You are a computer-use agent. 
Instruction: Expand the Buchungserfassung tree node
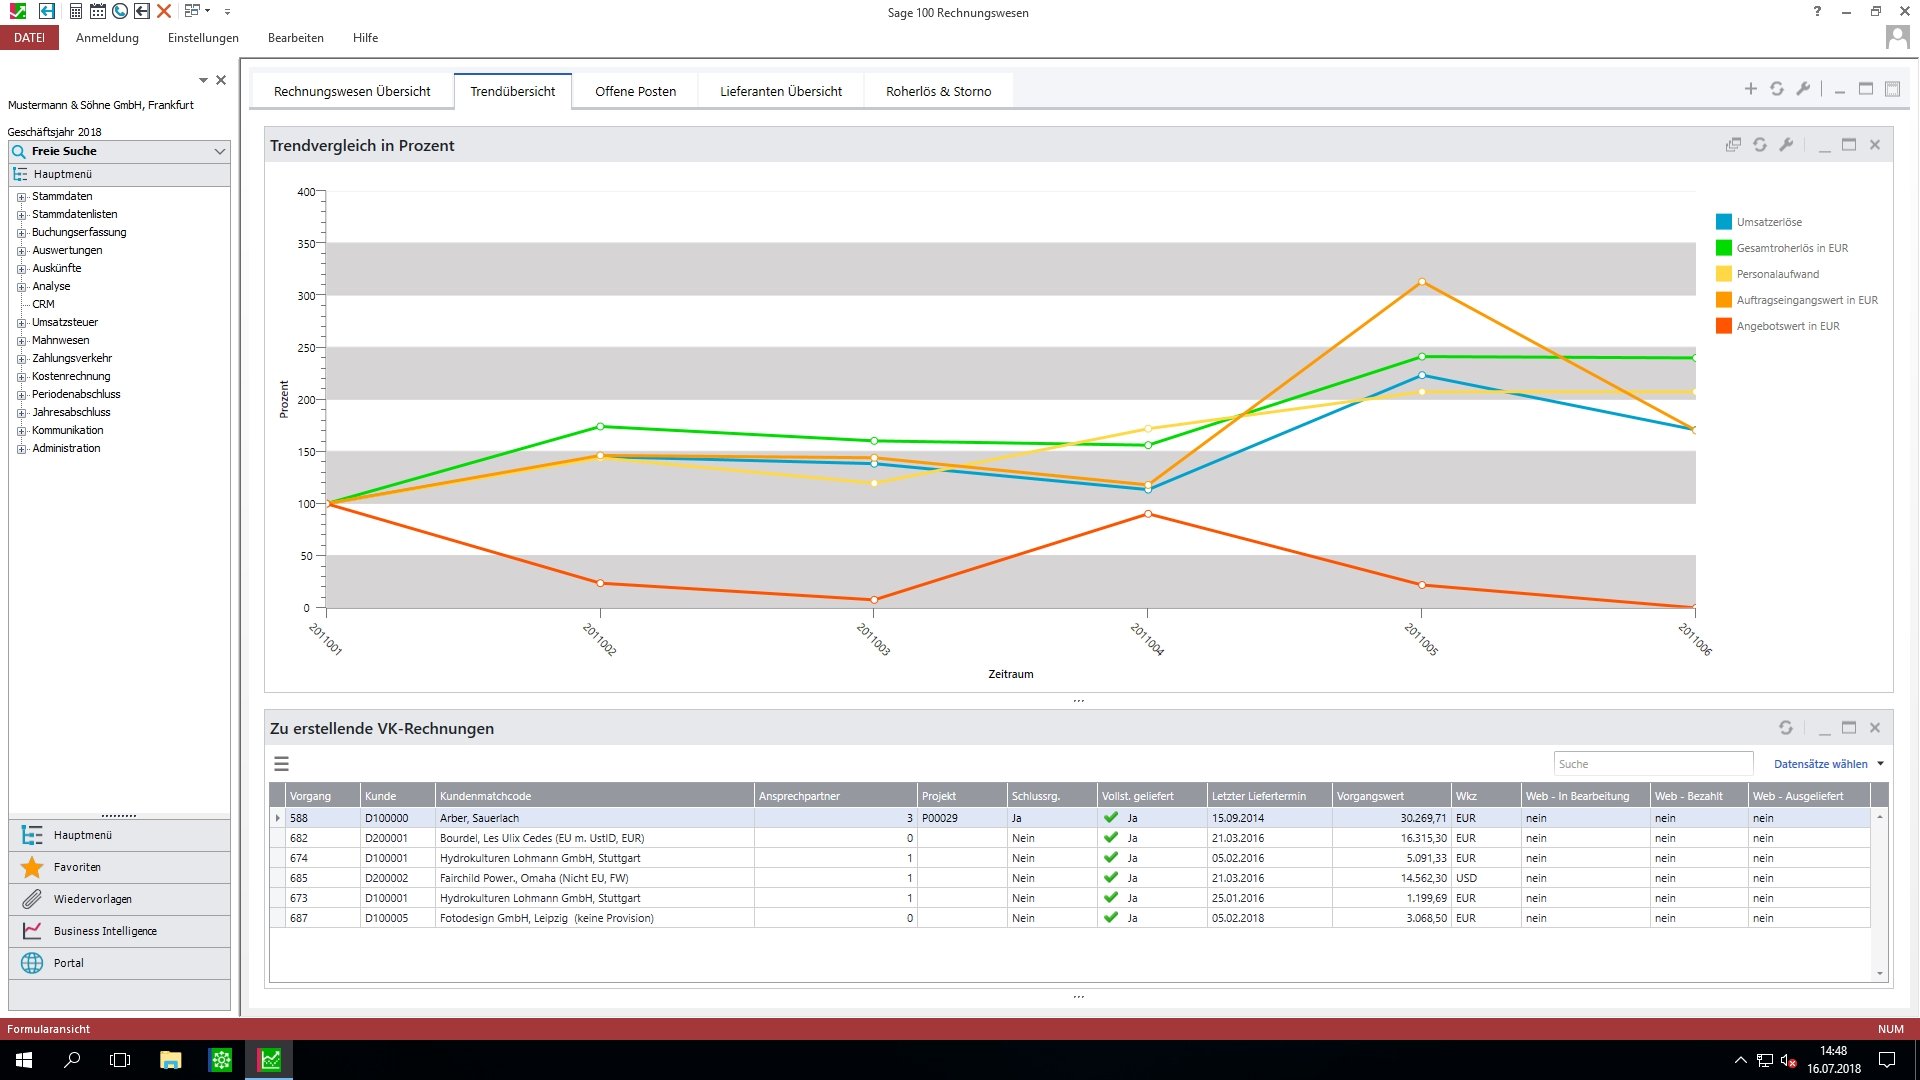(21, 233)
